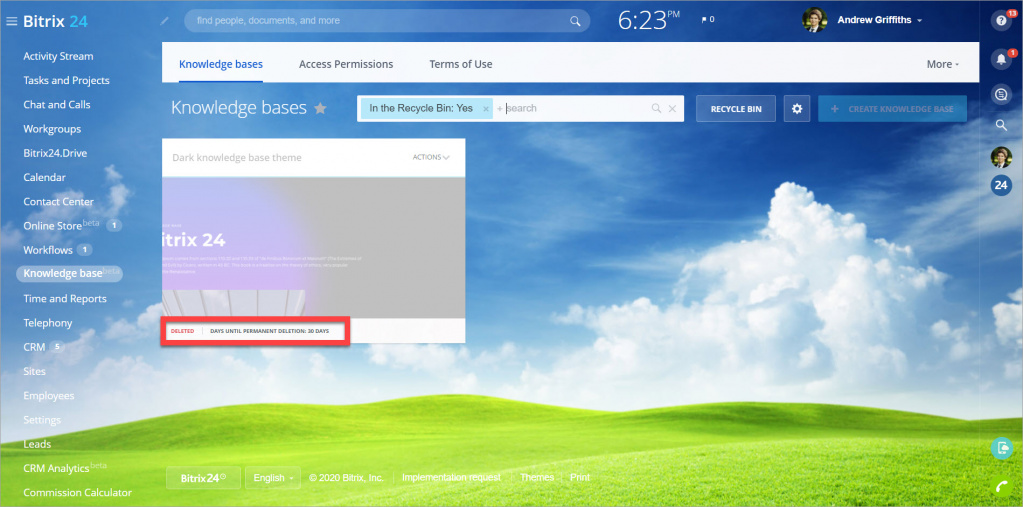1023x507 pixels.
Task: Click Print footer link
Action: [580, 478]
